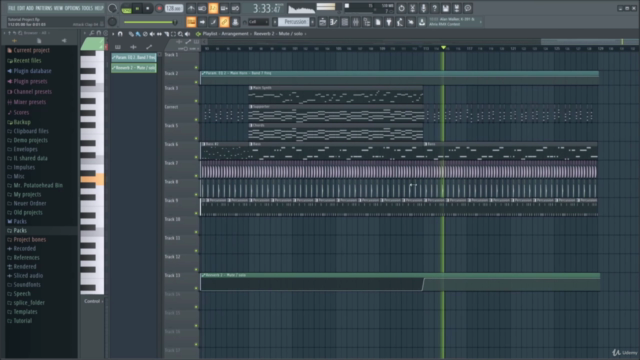Click the project info page icon
Screen dimensions: 640x360
coord(378,22)
